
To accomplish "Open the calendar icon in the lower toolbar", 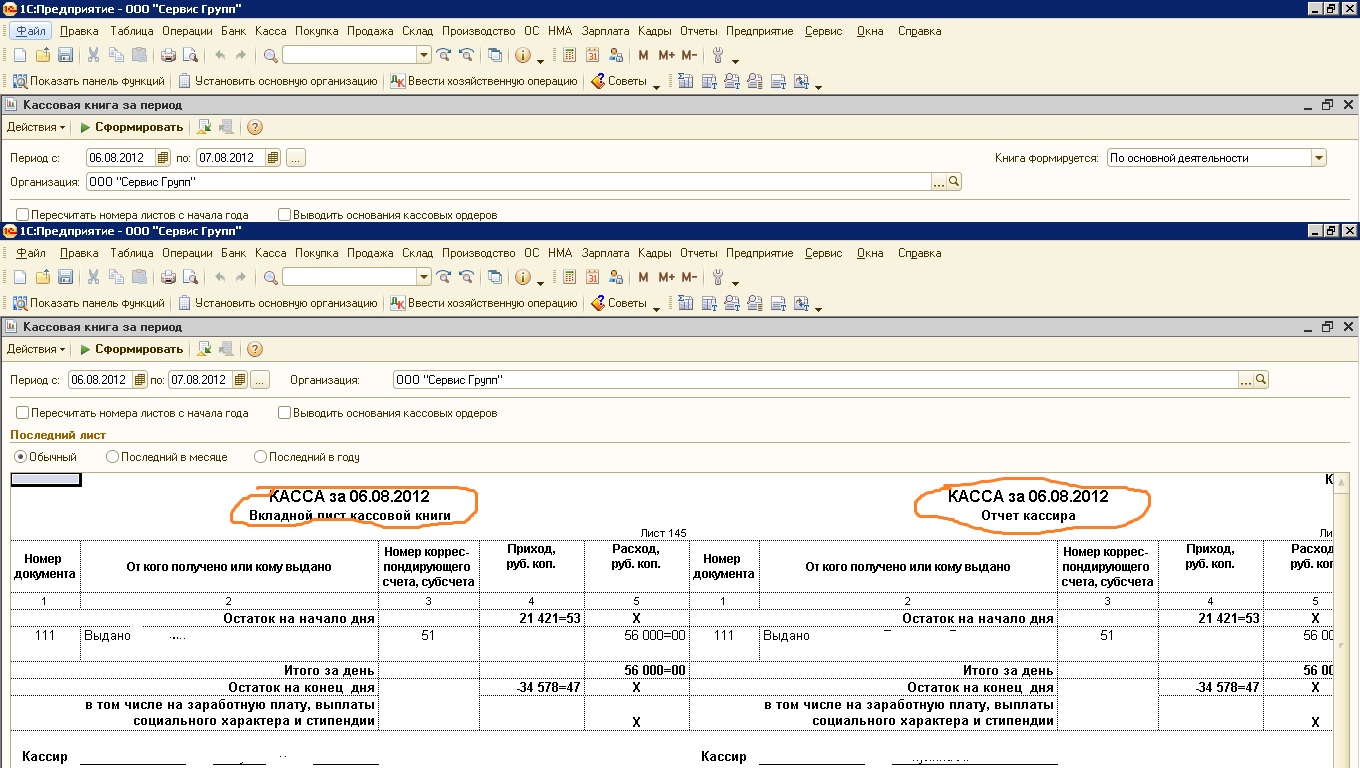I will 592,277.
